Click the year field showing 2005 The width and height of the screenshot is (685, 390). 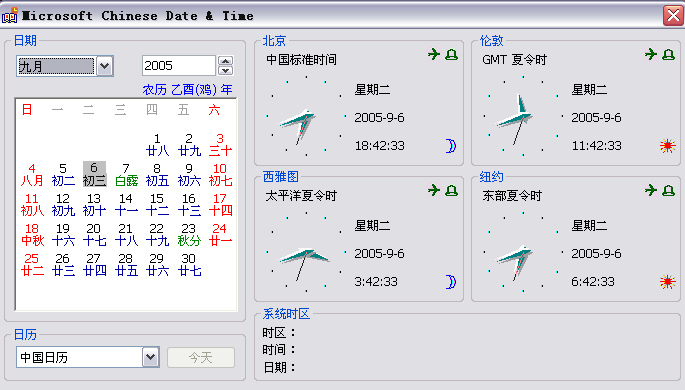[x=179, y=66]
